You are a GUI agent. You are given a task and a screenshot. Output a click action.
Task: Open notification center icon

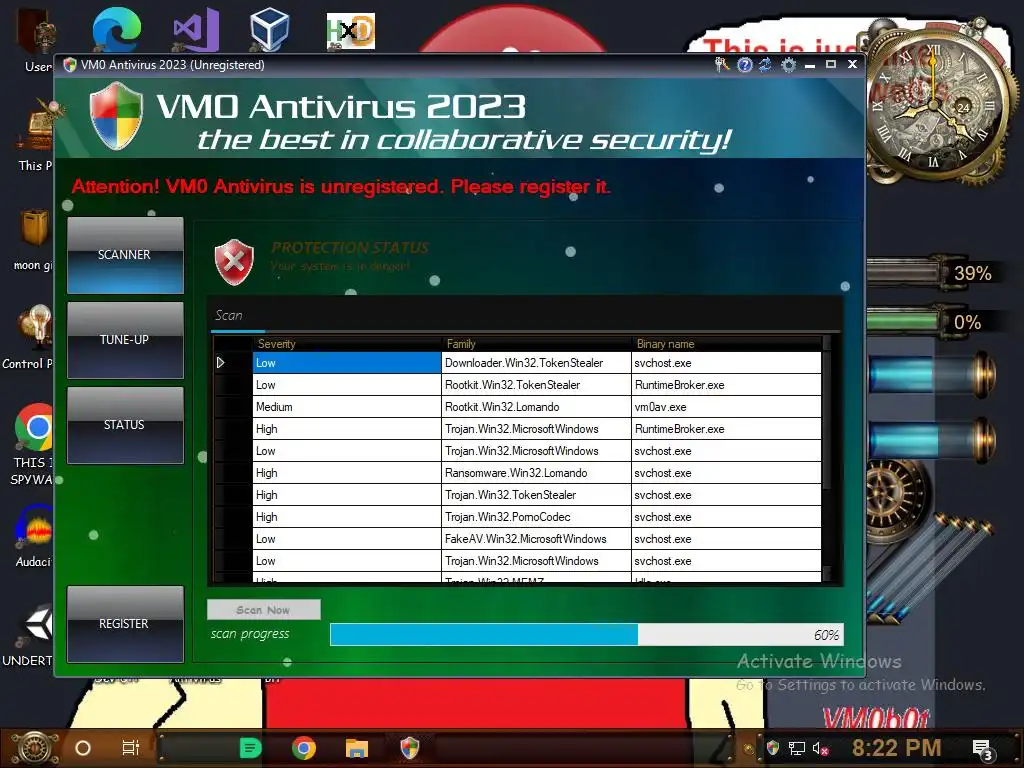point(982,749)
